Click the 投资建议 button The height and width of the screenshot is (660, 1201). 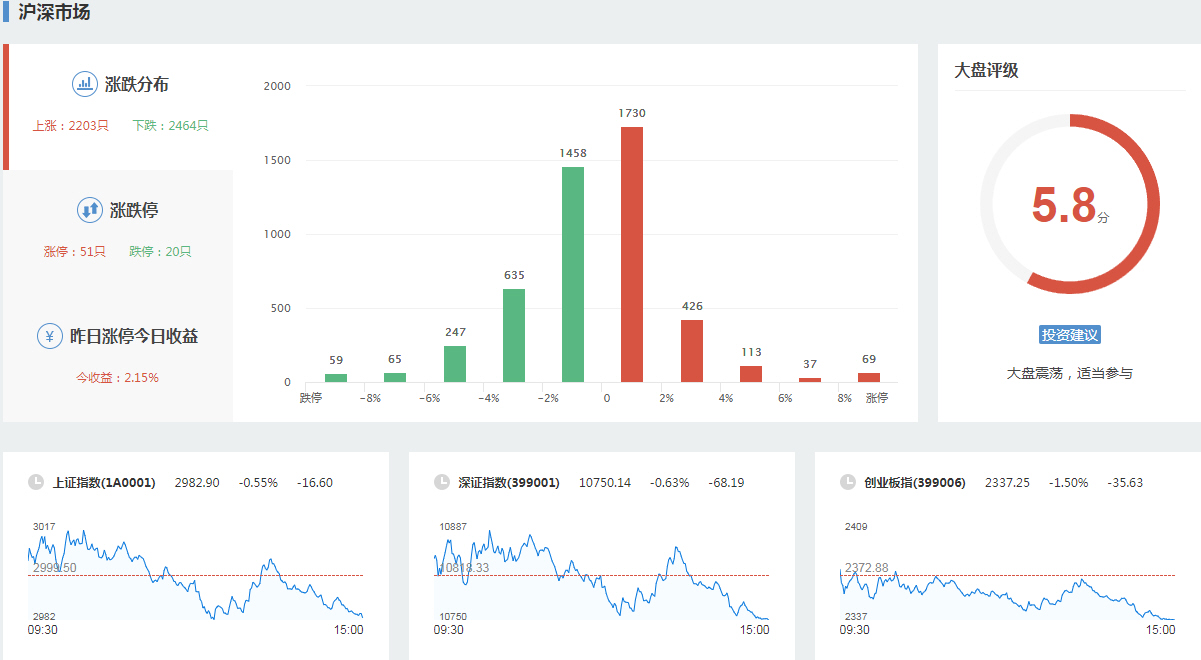click(x=1070, y=335)
